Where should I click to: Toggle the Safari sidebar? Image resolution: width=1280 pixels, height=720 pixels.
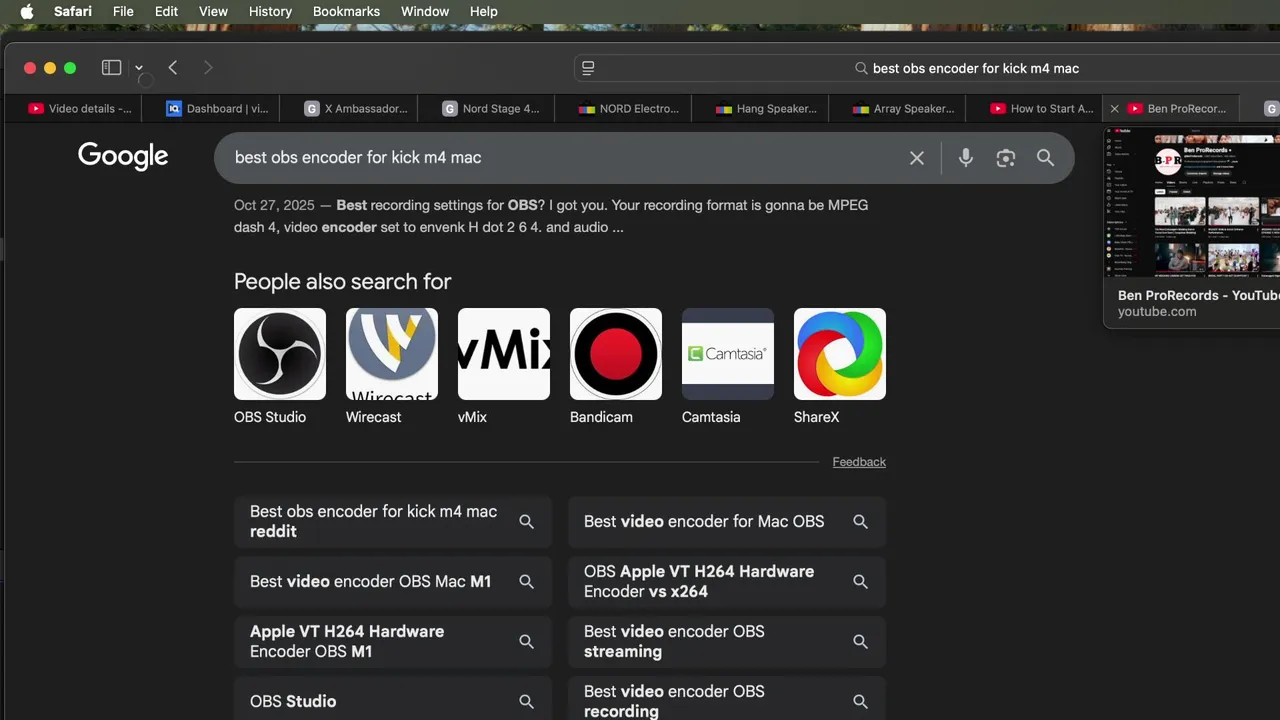[111, 68]
